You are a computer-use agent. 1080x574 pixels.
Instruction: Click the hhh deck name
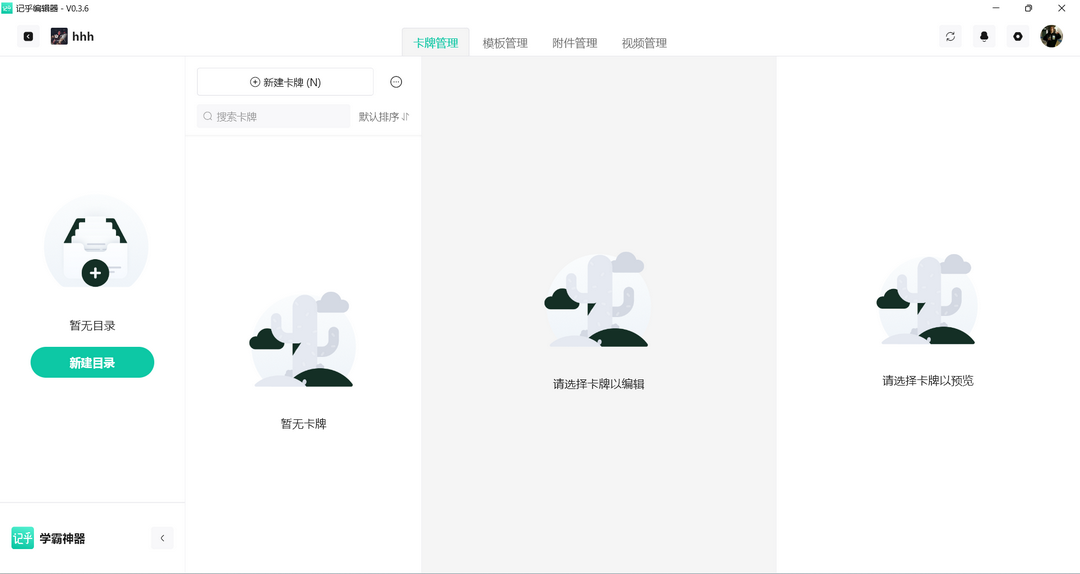pyautogui.click(x=83, y=37)
